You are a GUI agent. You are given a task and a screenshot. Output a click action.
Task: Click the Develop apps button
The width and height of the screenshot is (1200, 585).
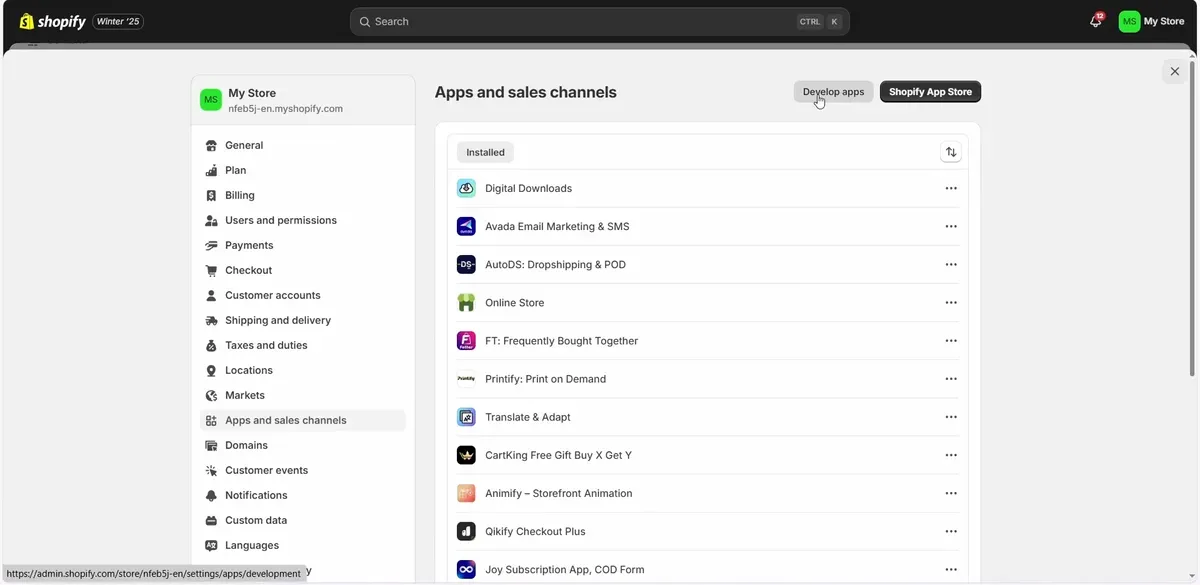833,92
